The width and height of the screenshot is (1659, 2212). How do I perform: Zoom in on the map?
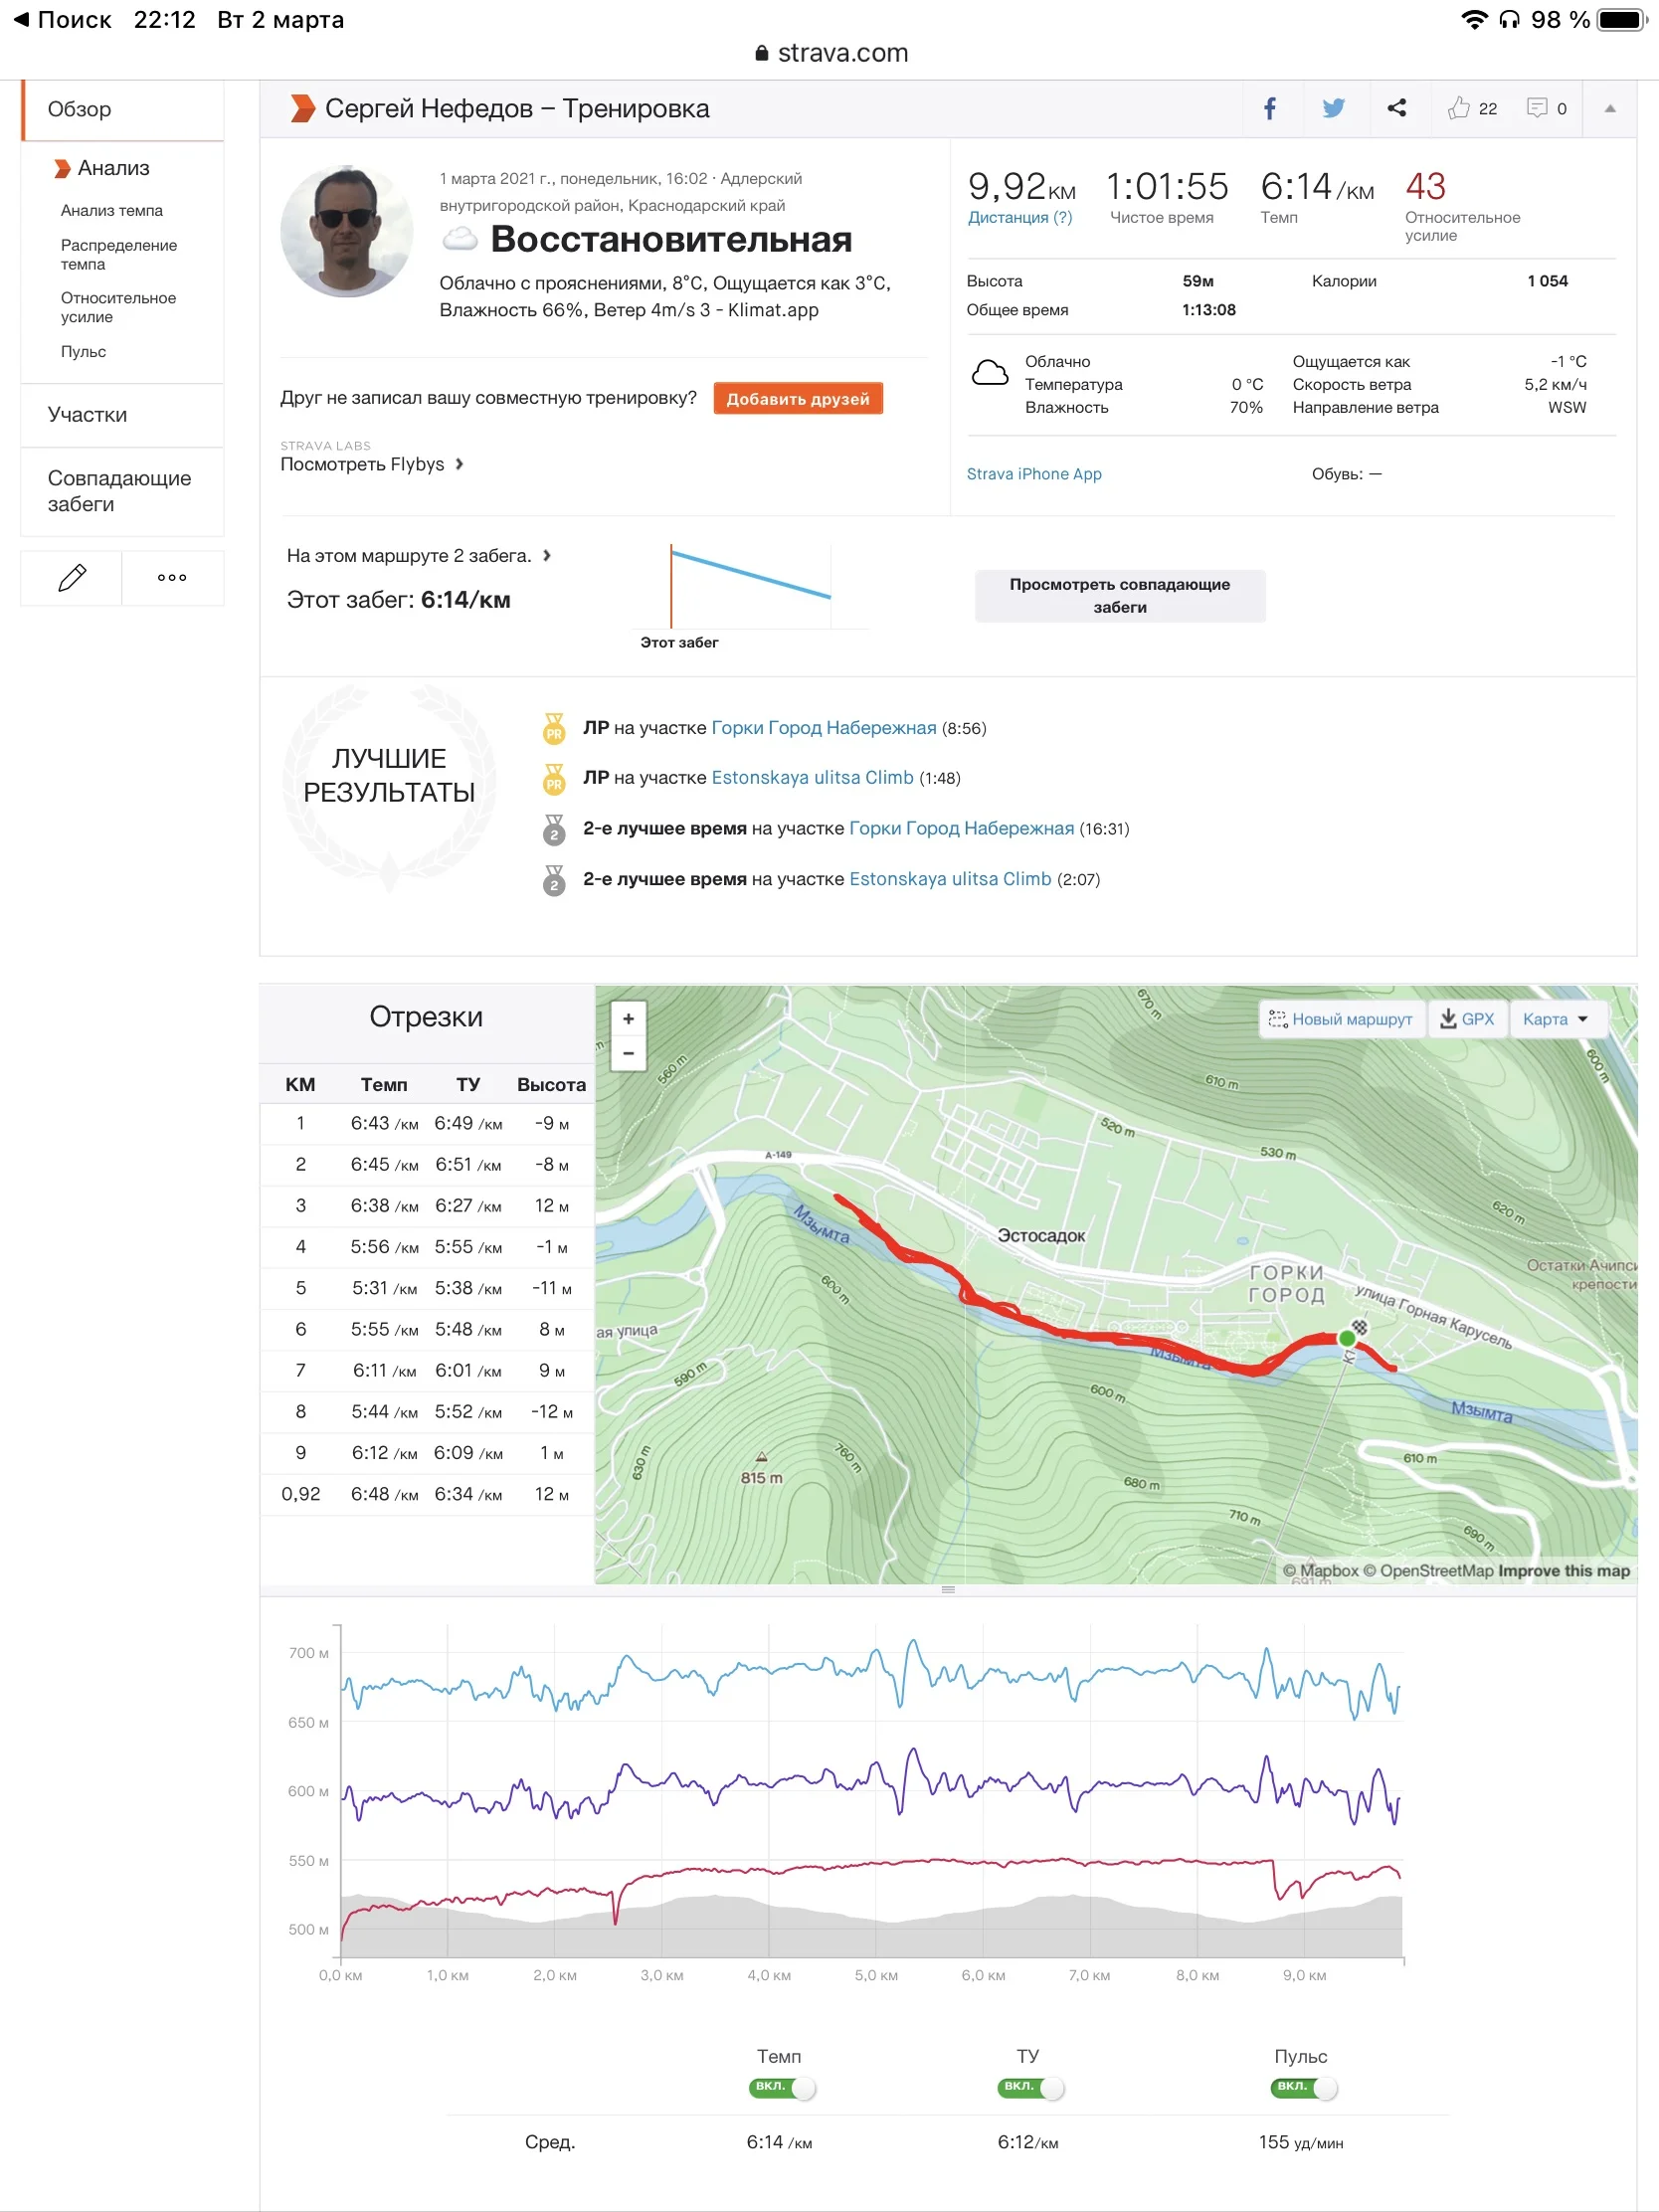(x=628, y=1019)
